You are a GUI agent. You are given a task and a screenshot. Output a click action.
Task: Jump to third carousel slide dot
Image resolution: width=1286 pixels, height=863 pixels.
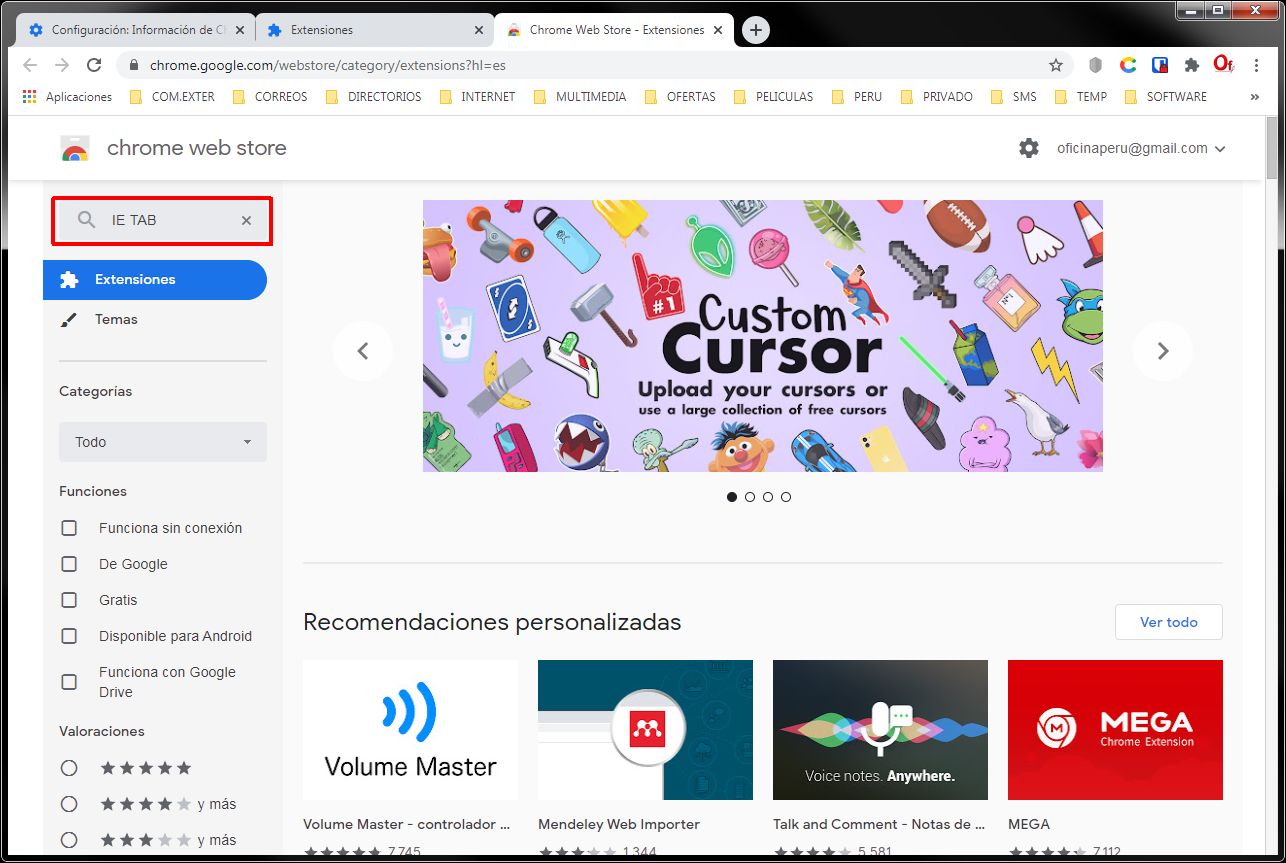[768, 497]
